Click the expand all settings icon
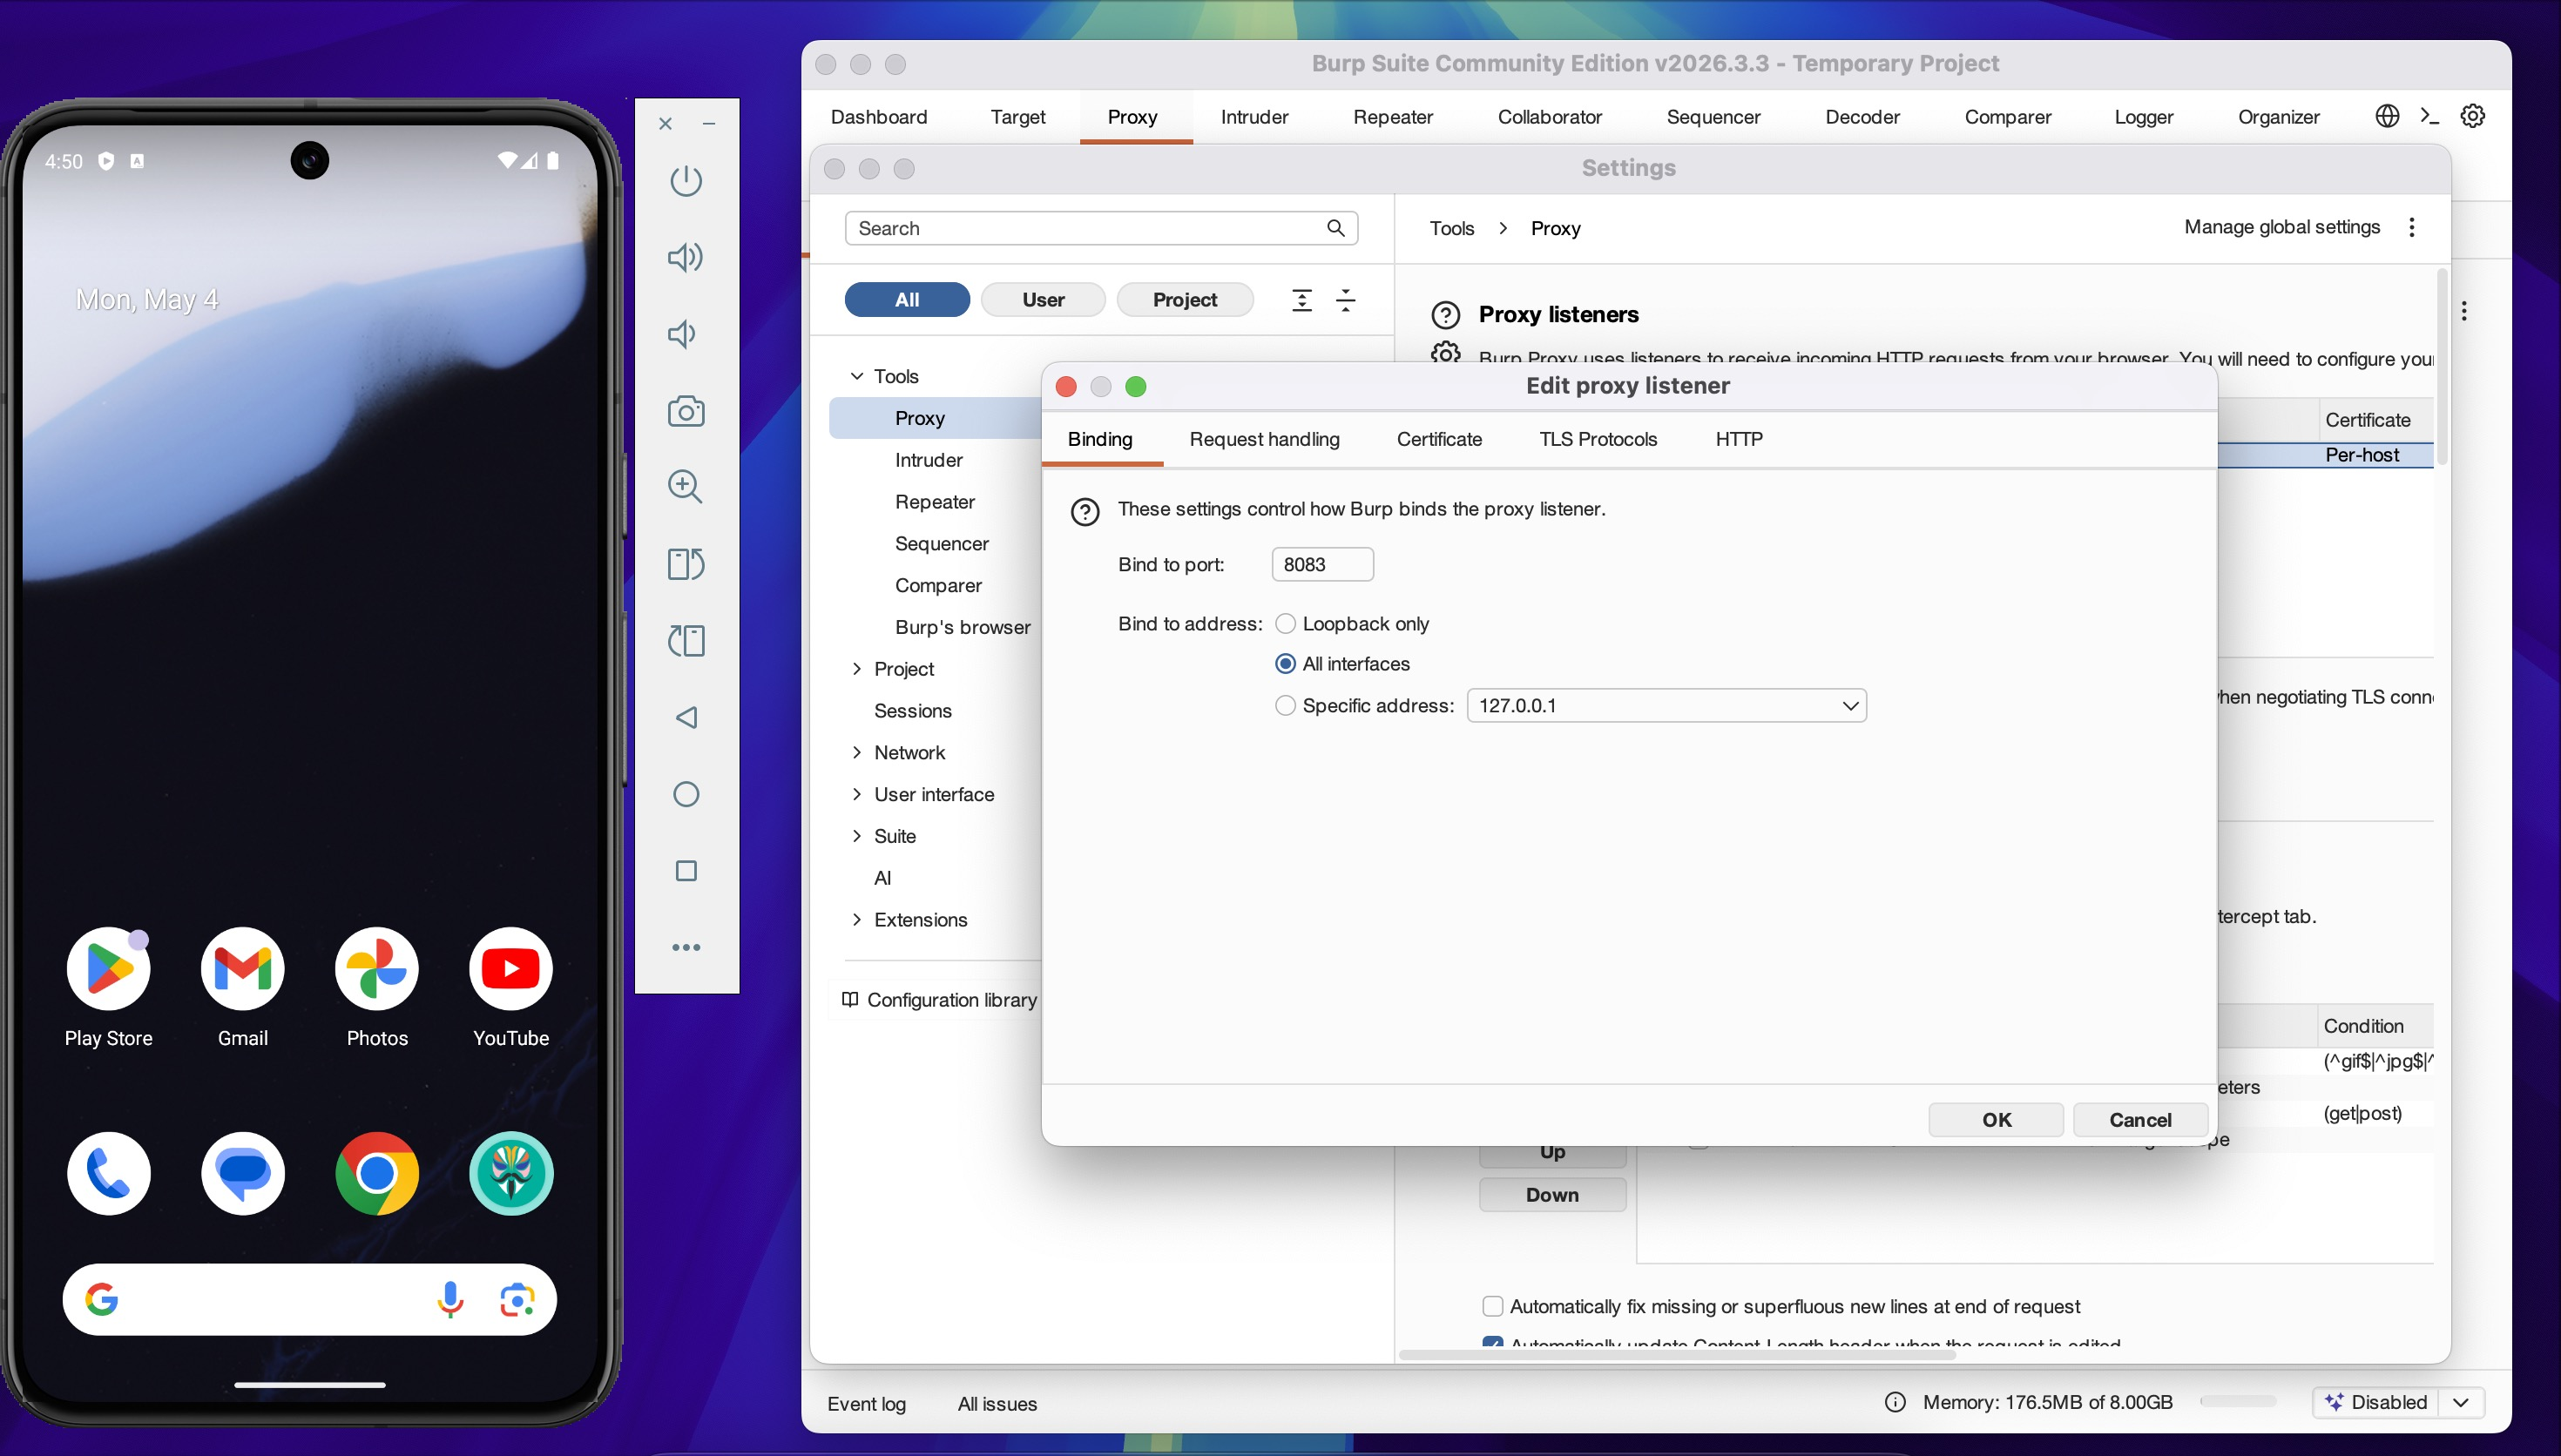This screenshot has height=1456, width=2561. pyautogui.click(x=1302, y=300)
